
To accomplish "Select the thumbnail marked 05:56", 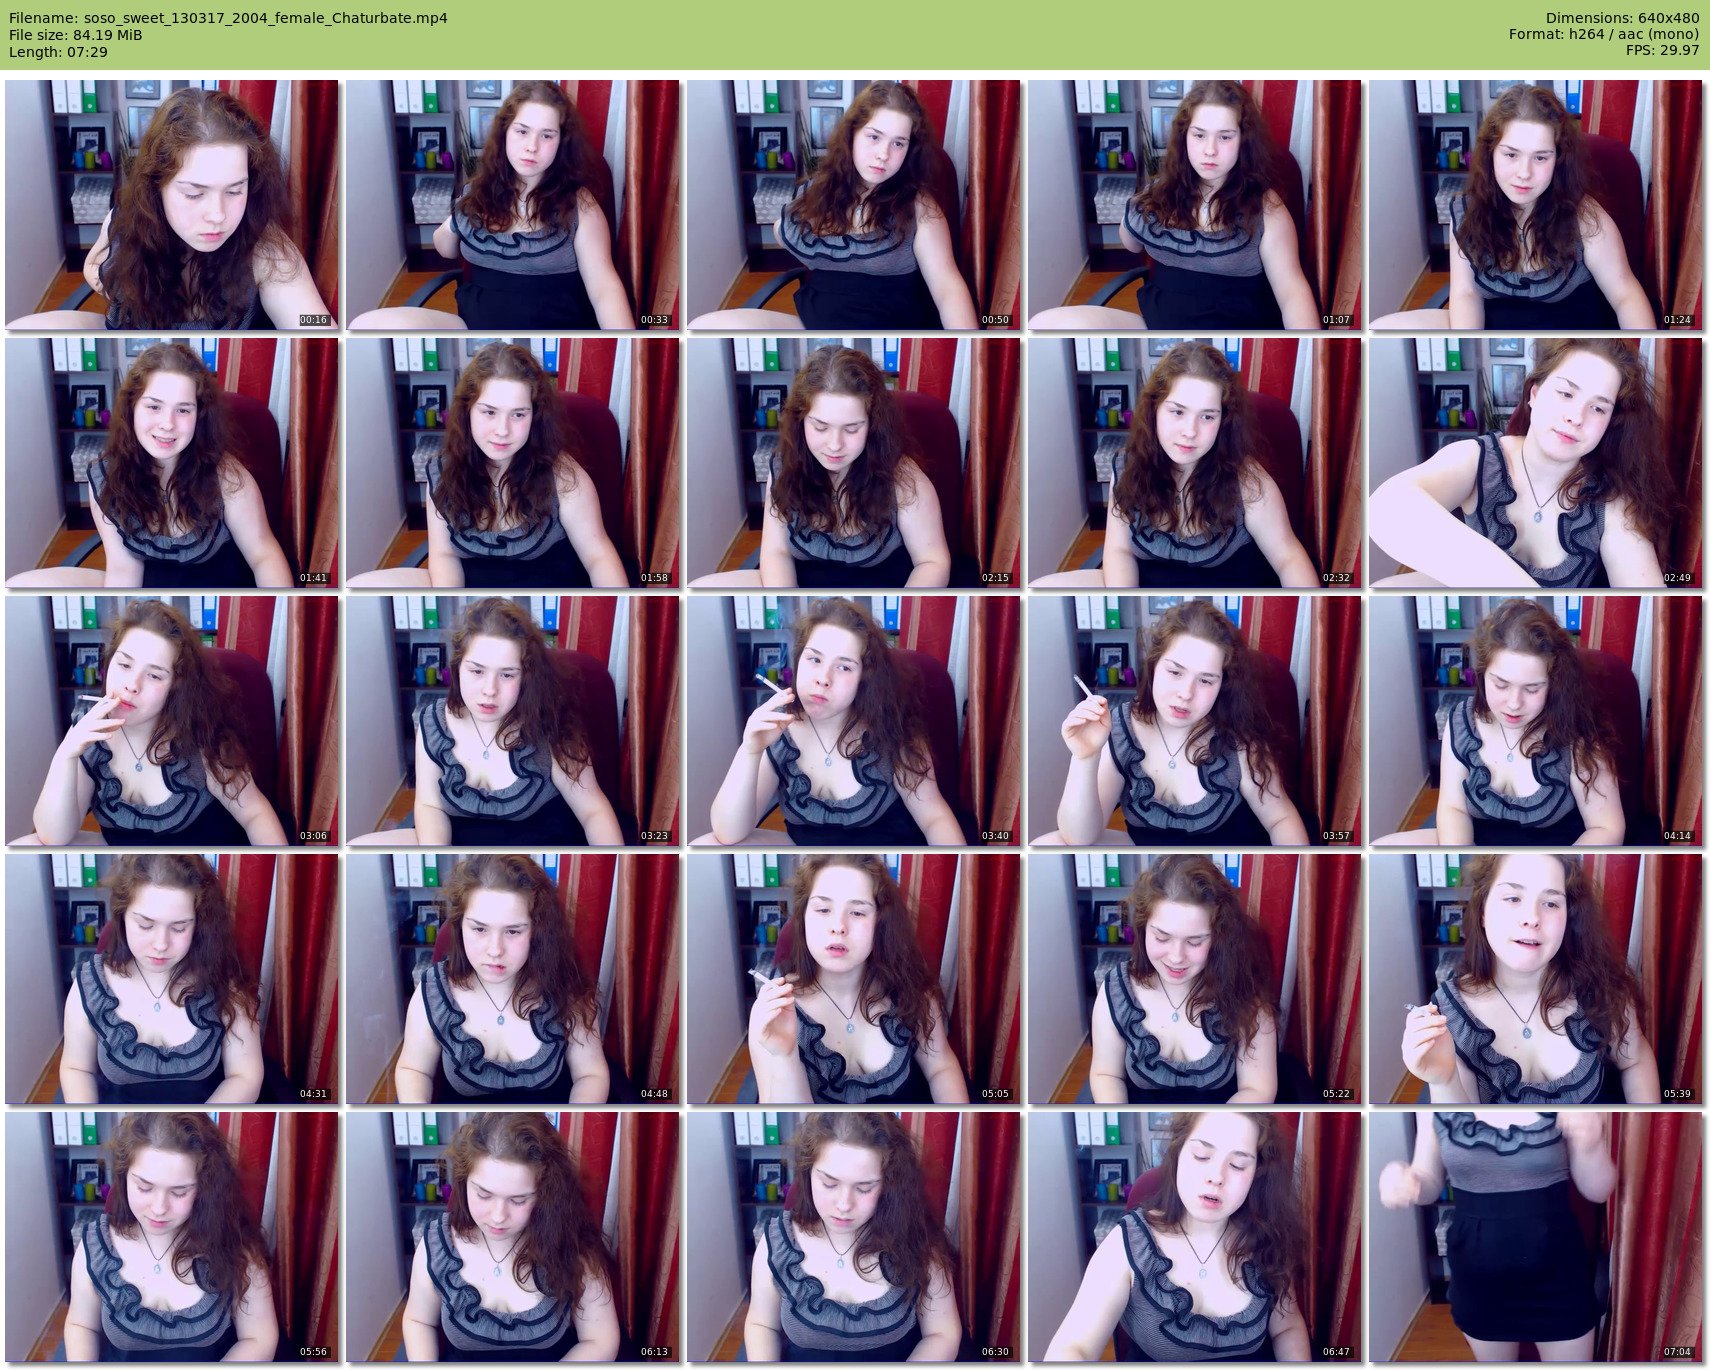I will tap(171, 1237).
